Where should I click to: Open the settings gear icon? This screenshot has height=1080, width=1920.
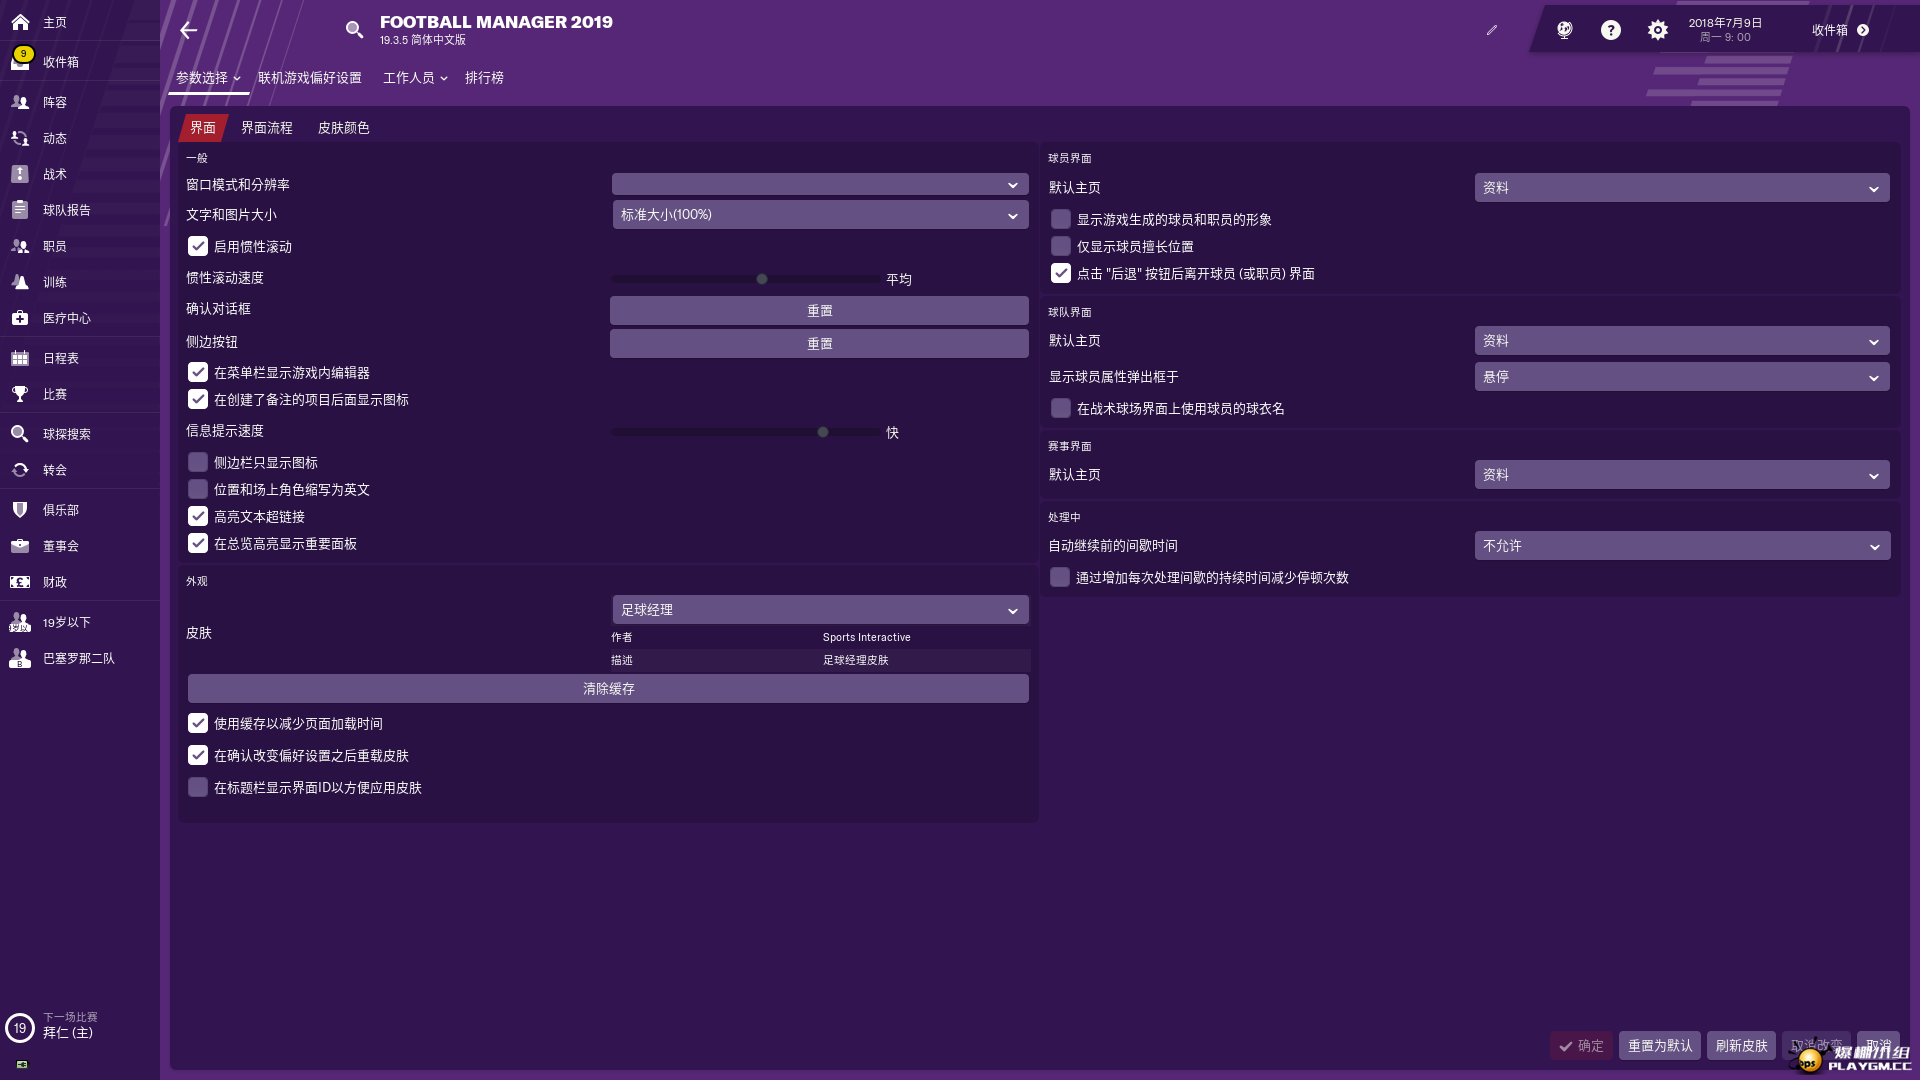tap(1657, 30)
